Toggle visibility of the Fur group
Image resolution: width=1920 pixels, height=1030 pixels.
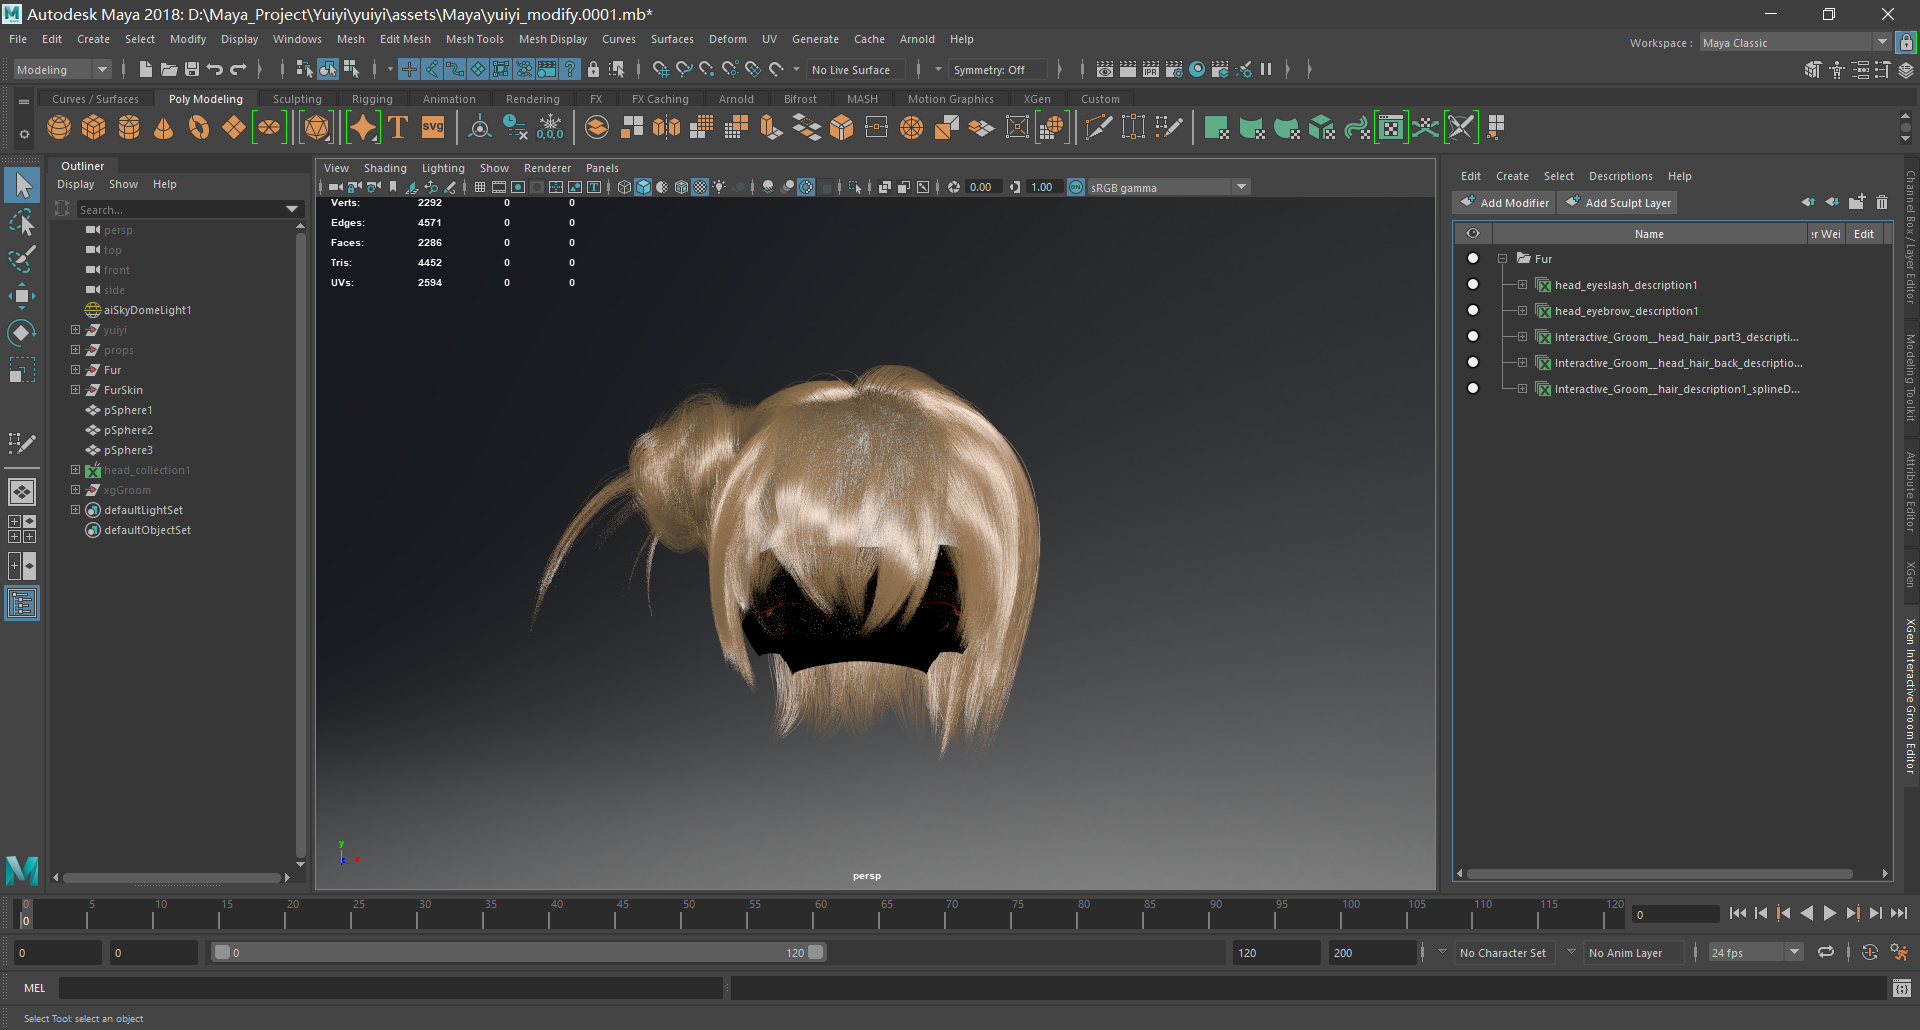pyautogui.click(x=1473, y=258)
